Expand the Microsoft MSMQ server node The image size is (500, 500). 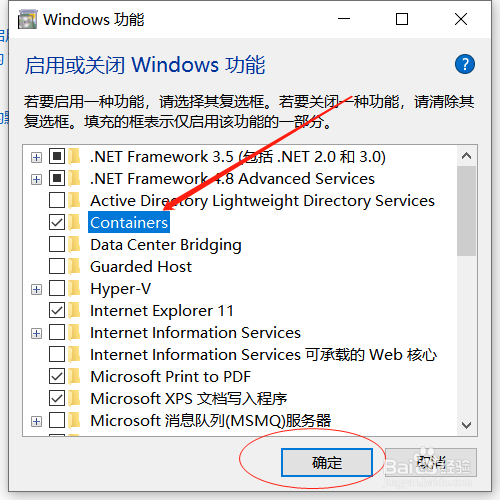click(x=36, y=421)
